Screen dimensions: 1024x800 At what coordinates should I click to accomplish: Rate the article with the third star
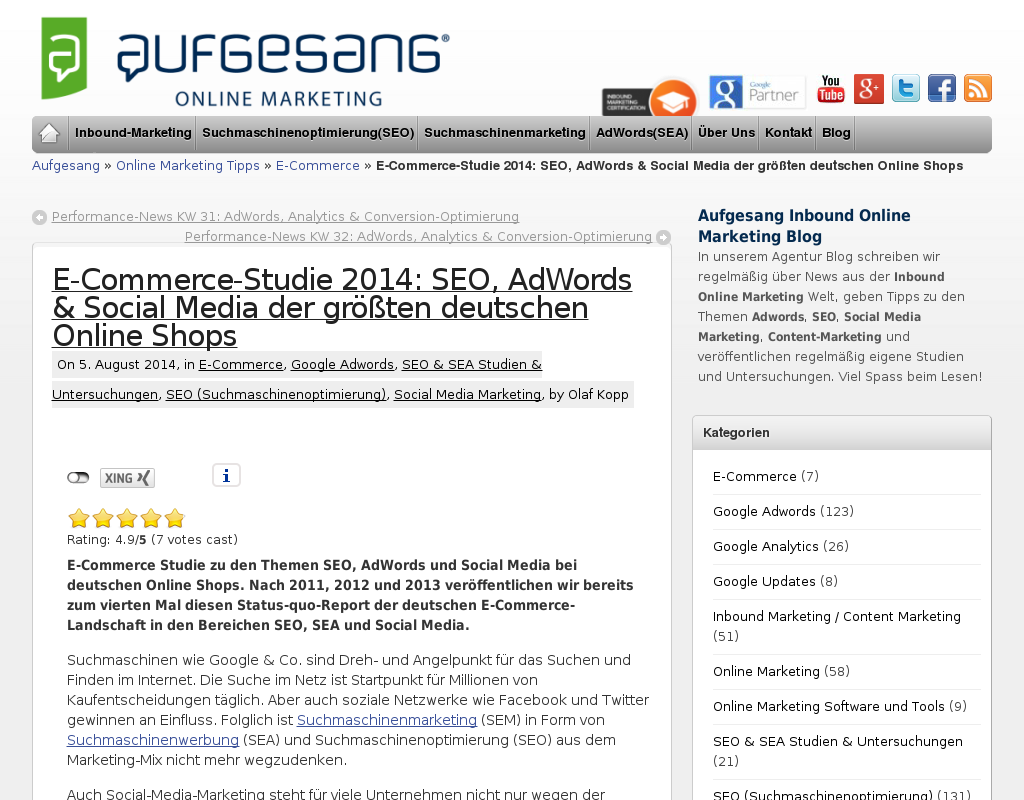click(x=127, y=519)
